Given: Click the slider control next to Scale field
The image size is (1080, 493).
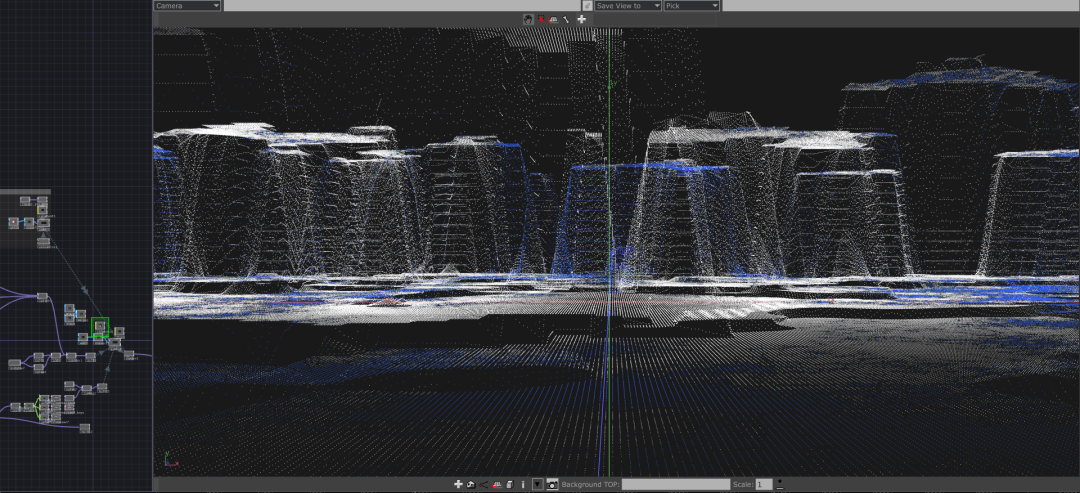Looking at the screenshot, I should [x=780, y=485].
